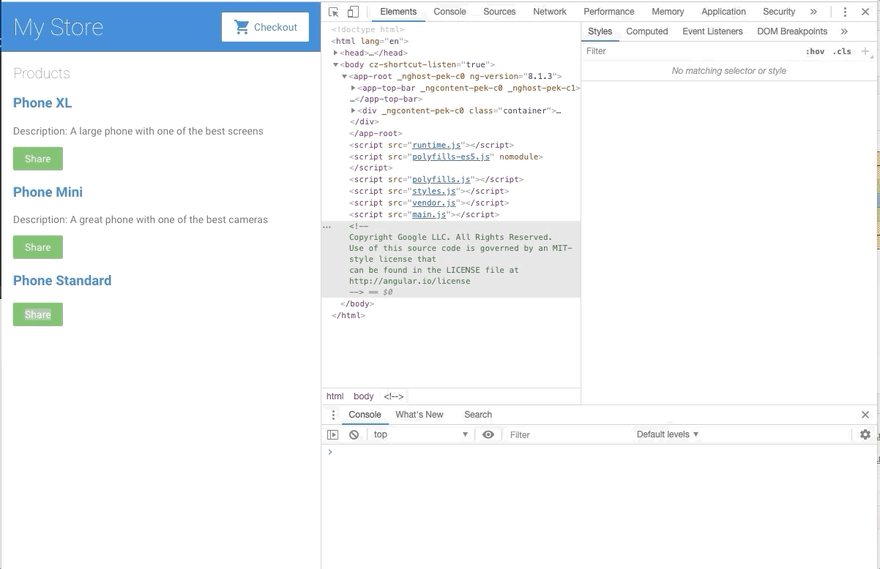Viewport: 880px width, 569px height.
Task: Open What's New drawer tab
Action: pos(419,415)
